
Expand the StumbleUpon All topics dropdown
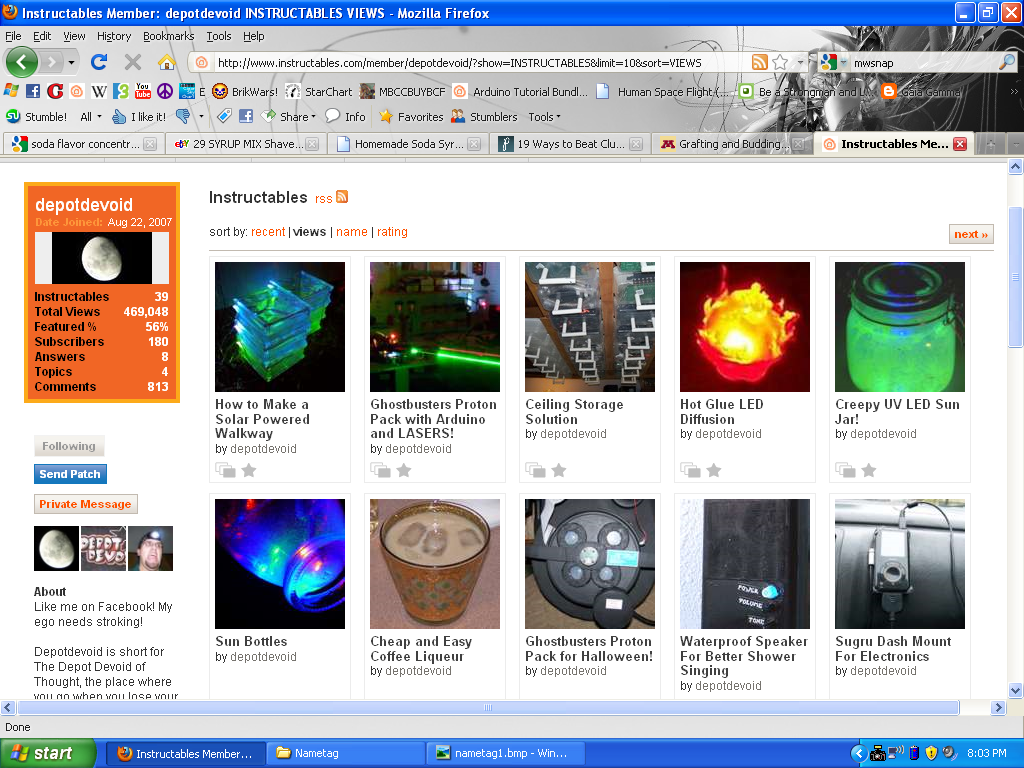[x=91, y=117]
